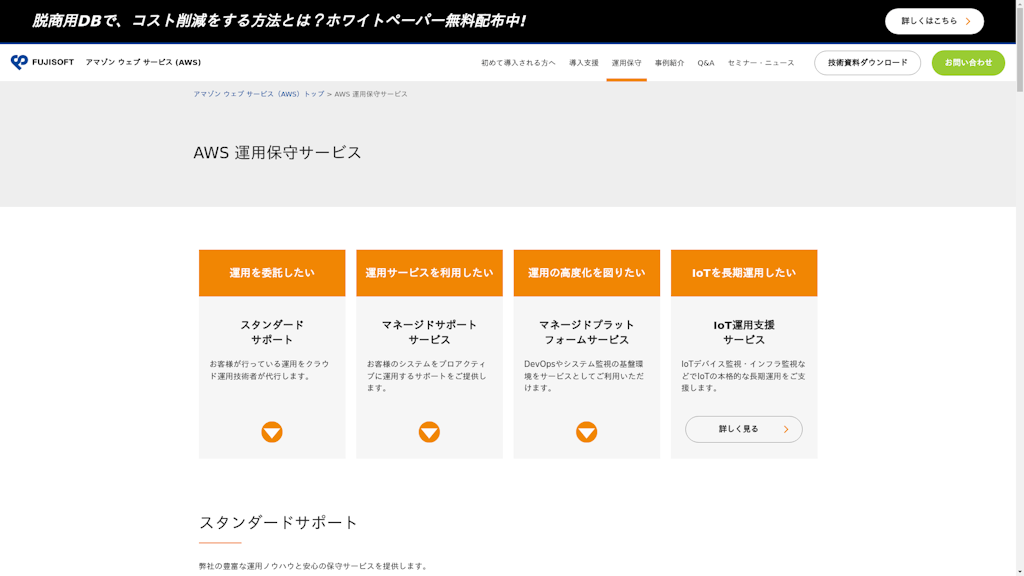The height and width of the screenshot is (576, 1024).
Task: Go to the Q&A menu item
Action: coord(706,63)
